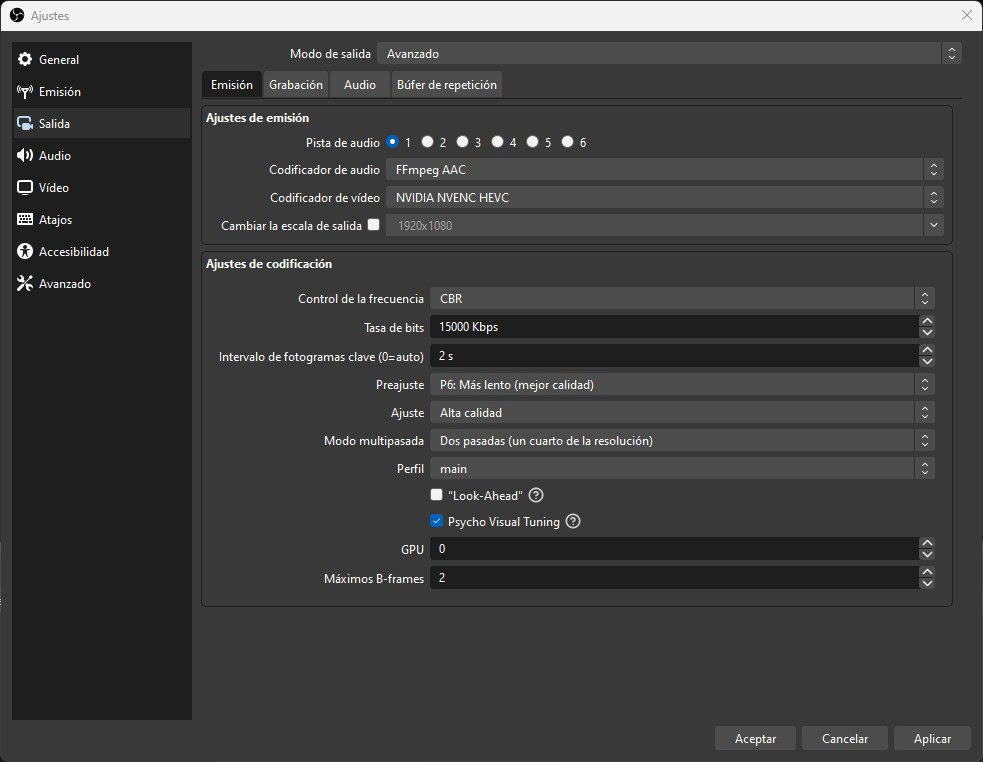Viewport: 983px width, 762px height.
Task: Click the Emisión antenna icon
Action: [25, 92]
